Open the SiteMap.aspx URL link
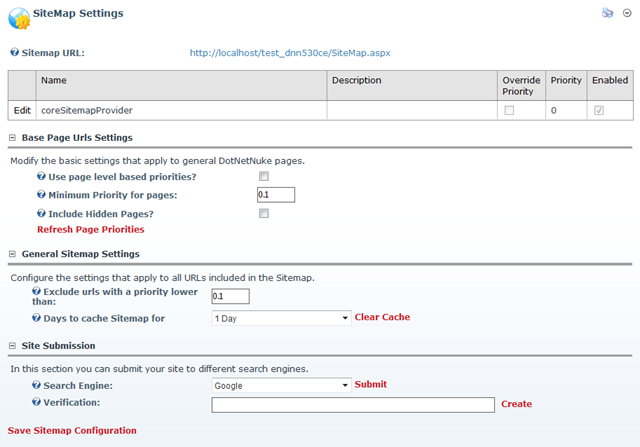640x447 pixels. coord(290,53)
